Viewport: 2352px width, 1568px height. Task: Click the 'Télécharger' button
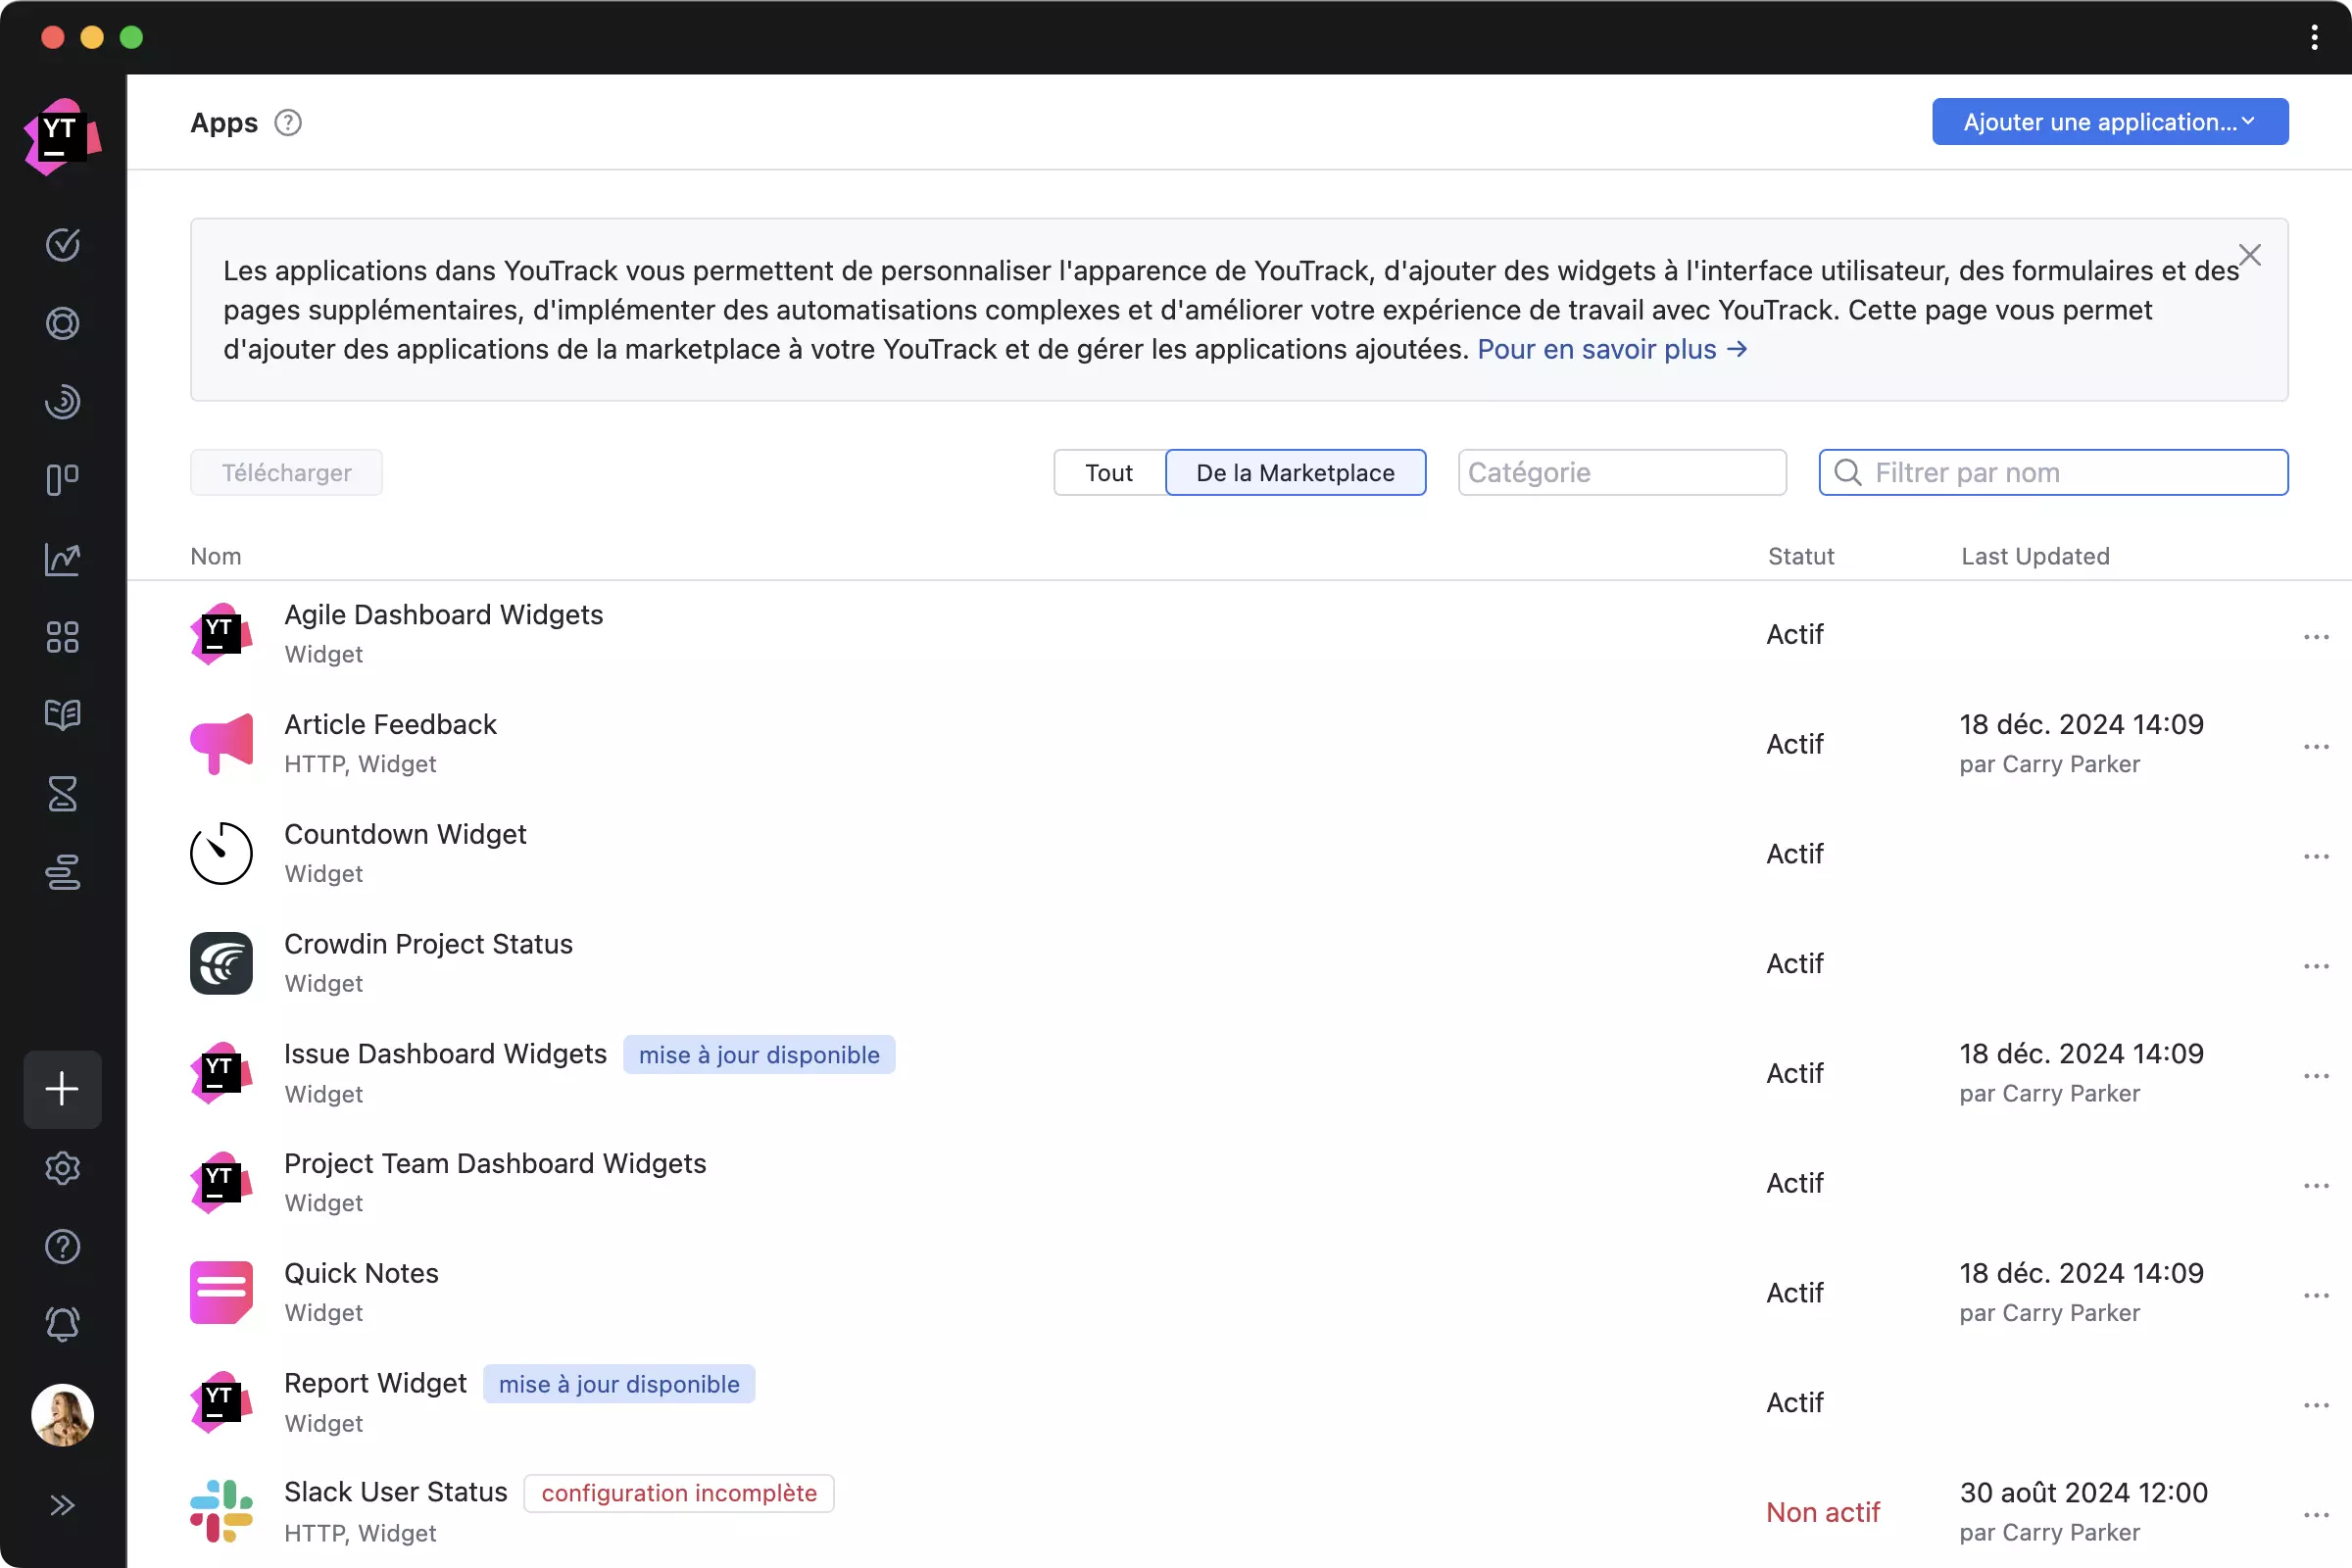(285, 470)
